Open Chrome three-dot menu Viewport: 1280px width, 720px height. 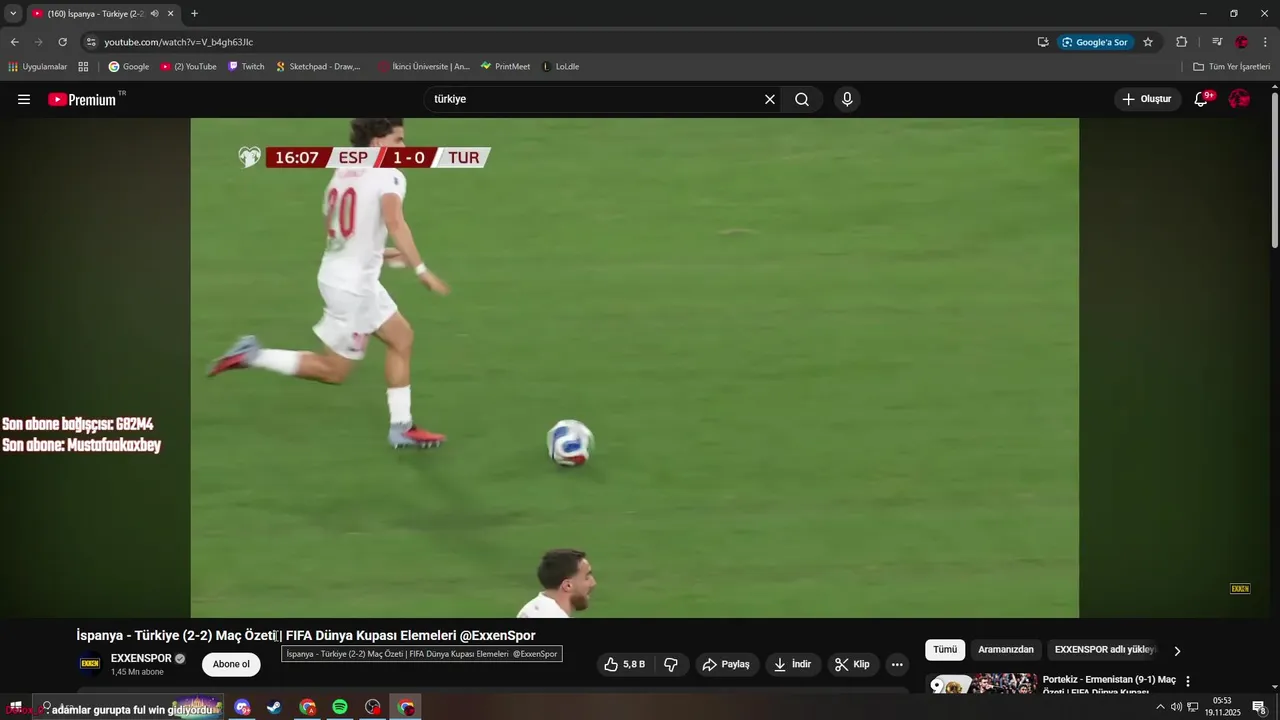(x=1266, y=42)
